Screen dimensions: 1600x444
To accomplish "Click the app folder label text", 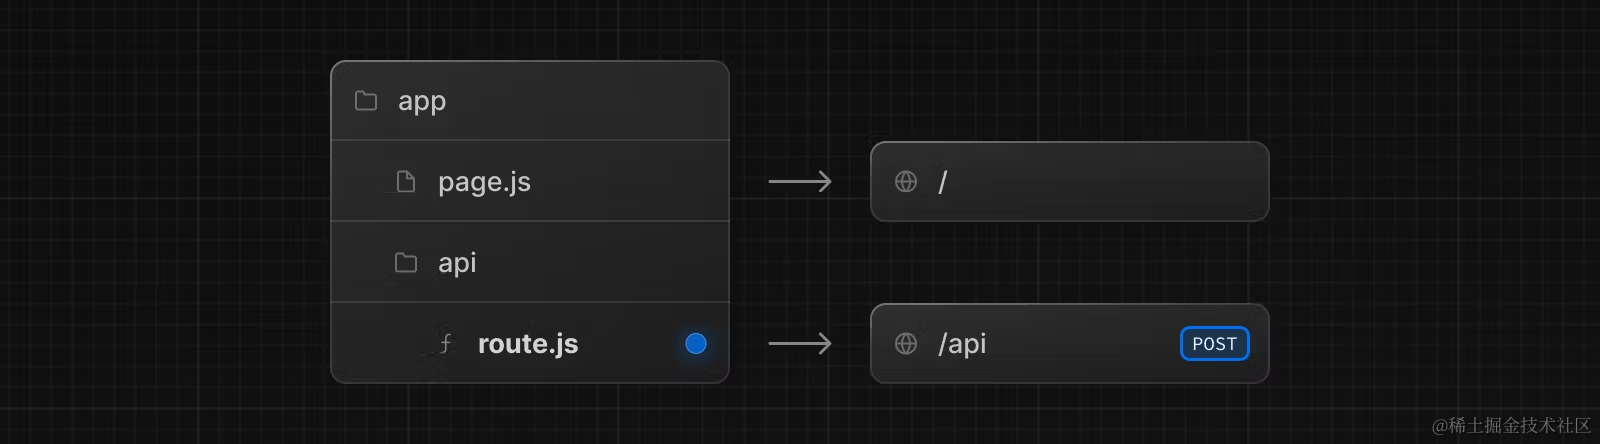I will coord(422,102).
